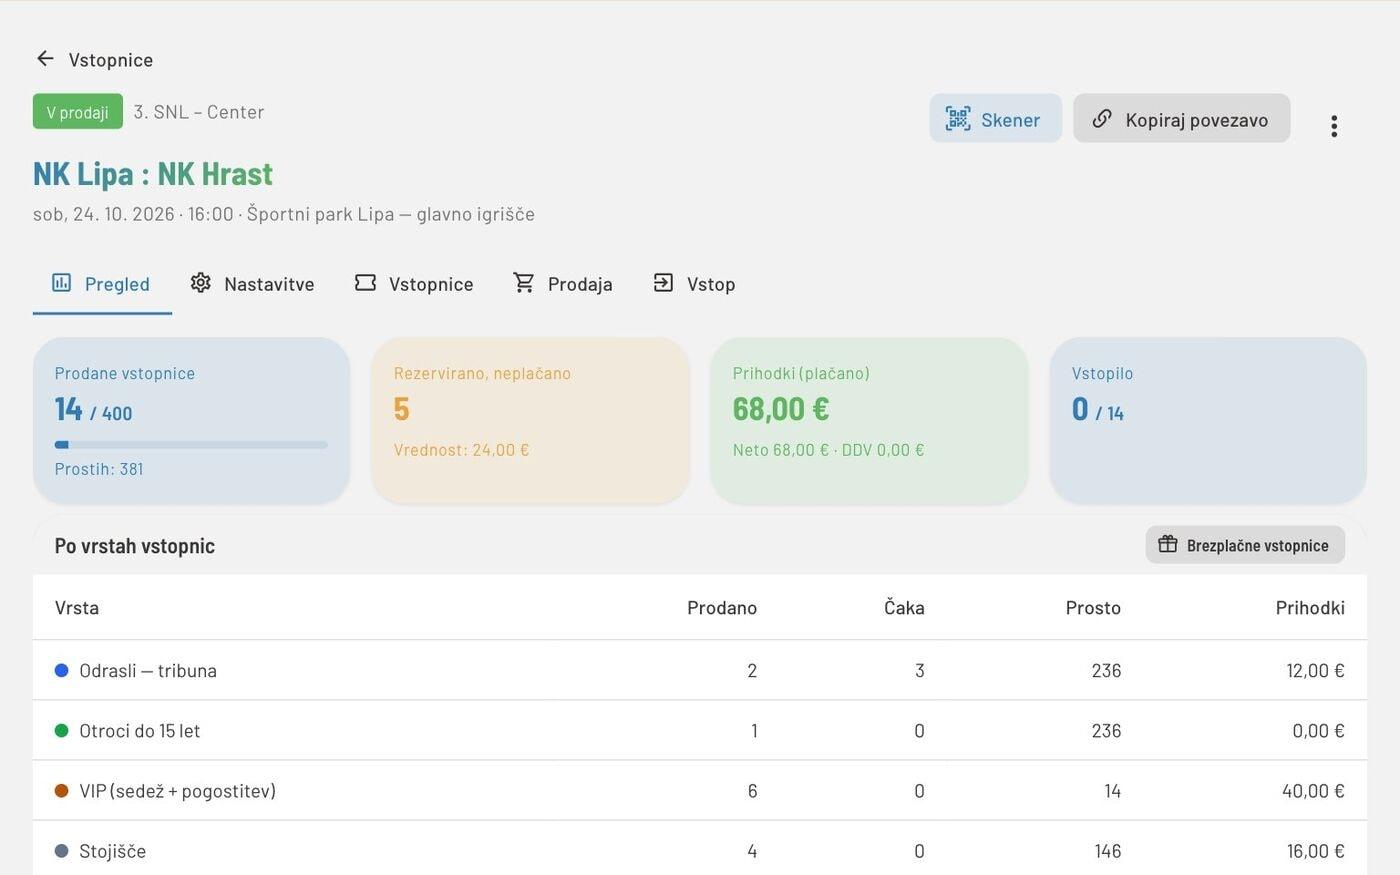Viewport: 1400px width, 875px height.
Task: Click the orange dot for VIP row
Action: click(x=61, y=790)
